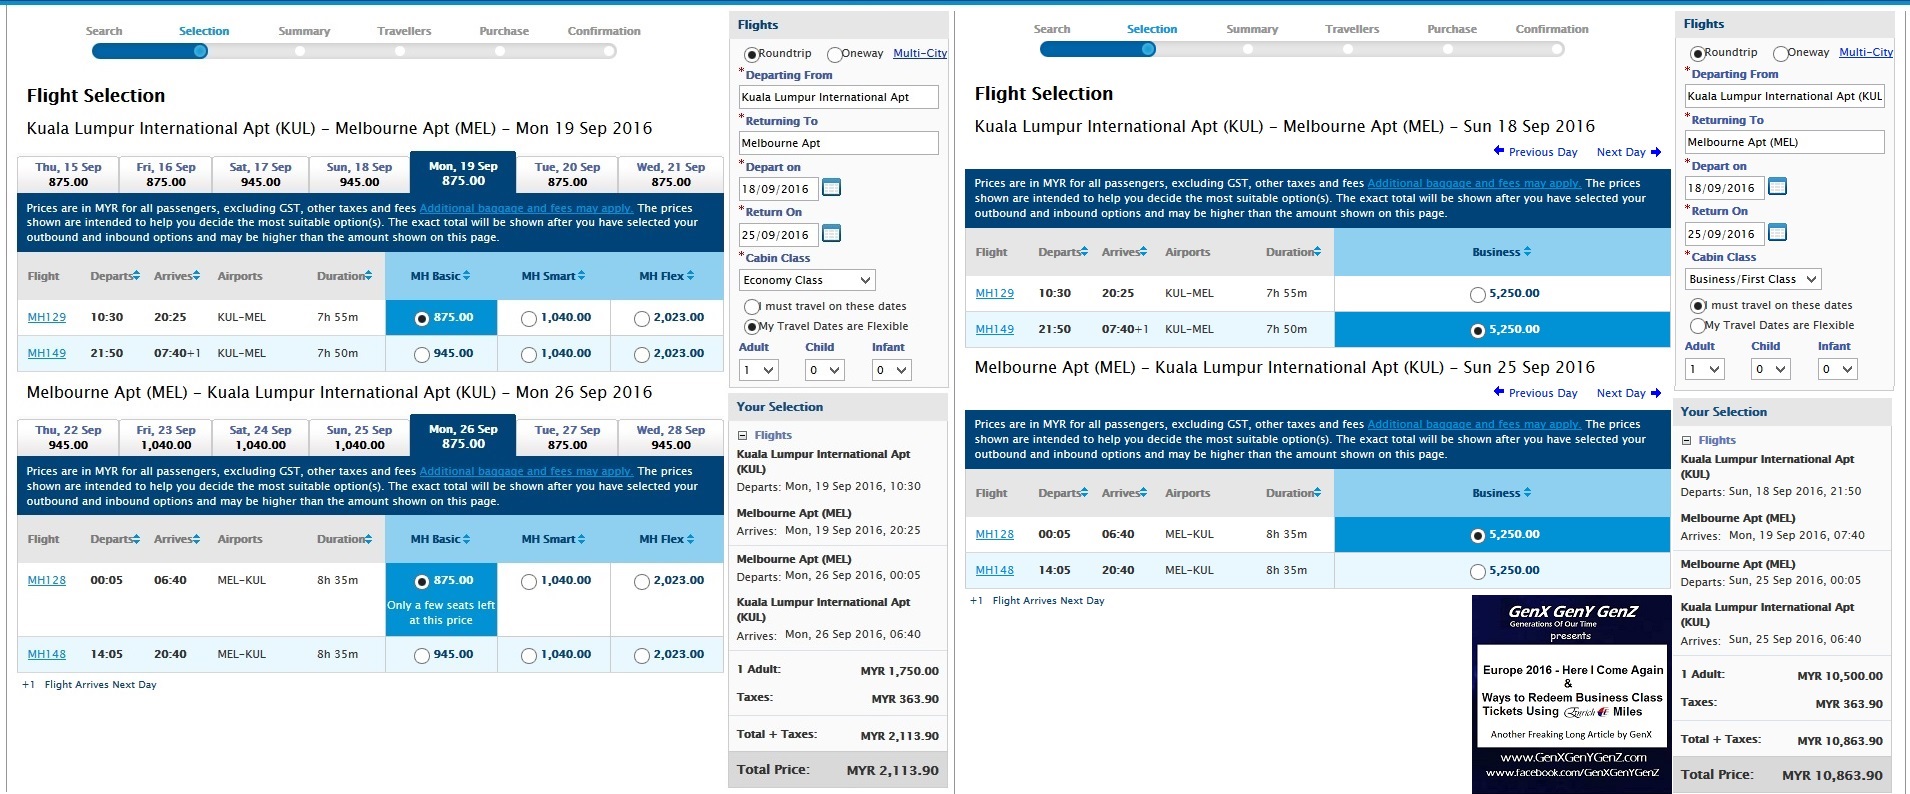Screen dimensions: 1910x794
Task: Click Multi-City link in right Flights form
Action: 1865,52
